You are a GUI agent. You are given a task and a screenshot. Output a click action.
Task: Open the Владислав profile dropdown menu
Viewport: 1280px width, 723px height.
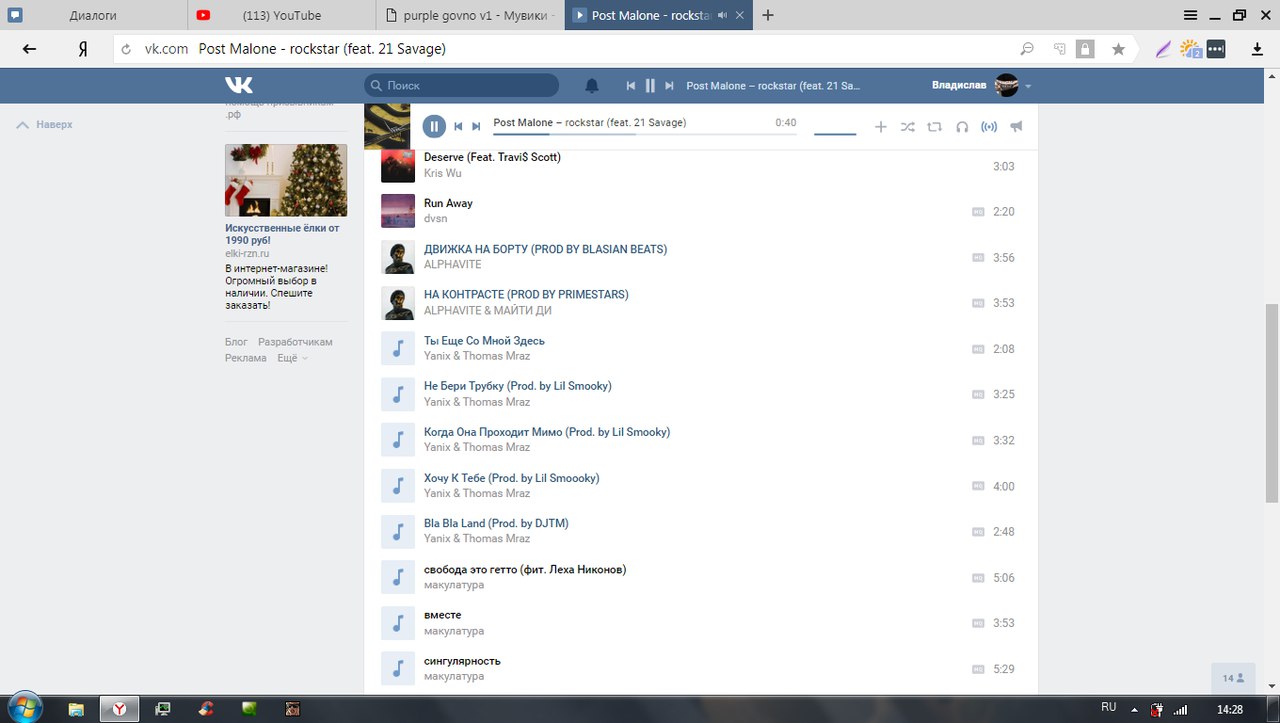tap(981, 86)
